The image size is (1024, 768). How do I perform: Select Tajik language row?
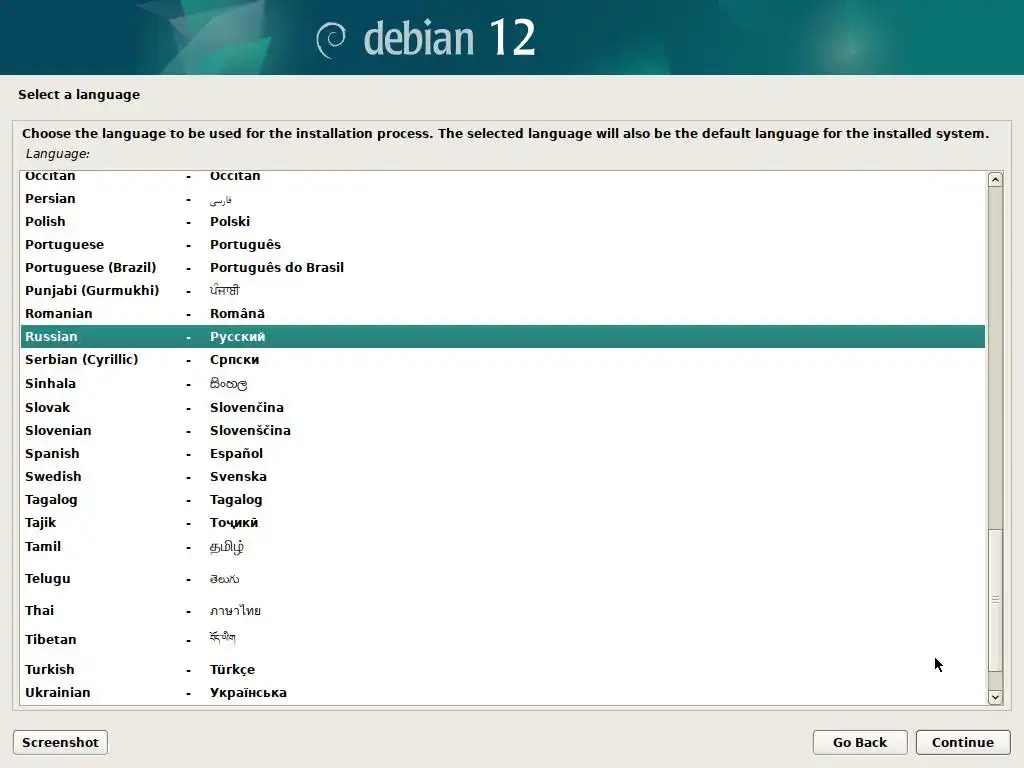[502, 522]
